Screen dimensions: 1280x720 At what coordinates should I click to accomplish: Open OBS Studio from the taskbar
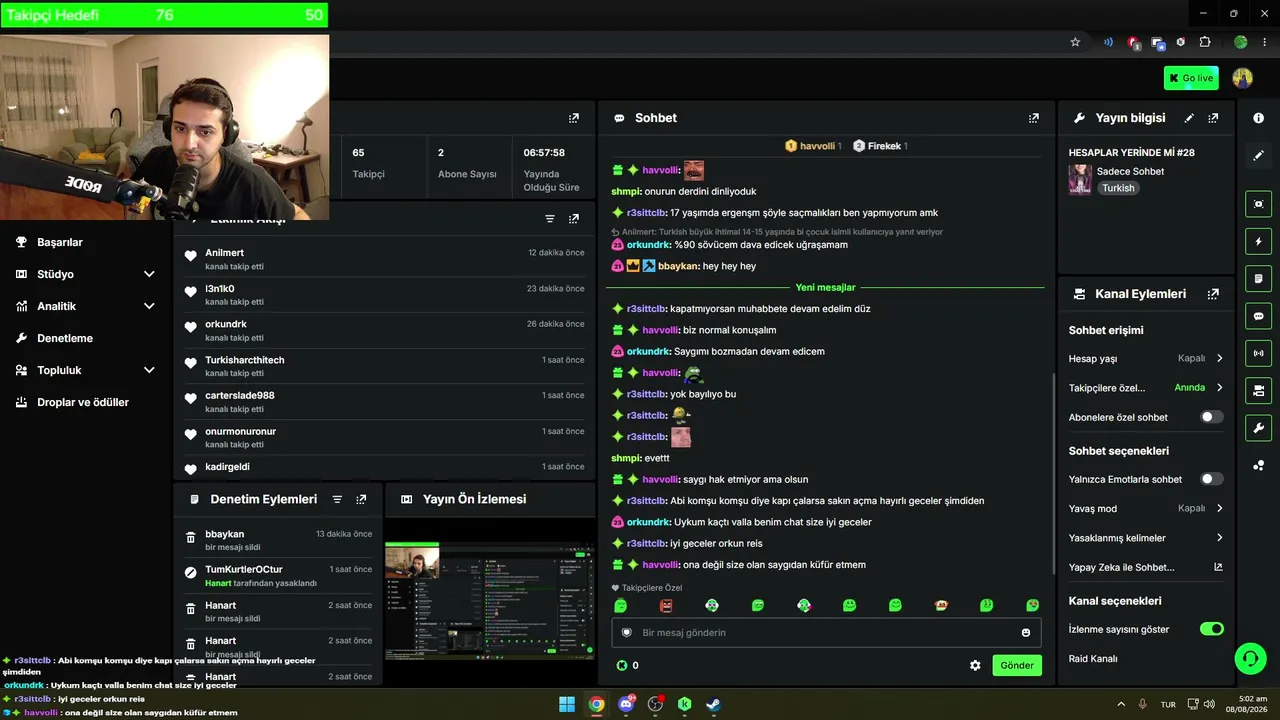click(x=655, y=704)
